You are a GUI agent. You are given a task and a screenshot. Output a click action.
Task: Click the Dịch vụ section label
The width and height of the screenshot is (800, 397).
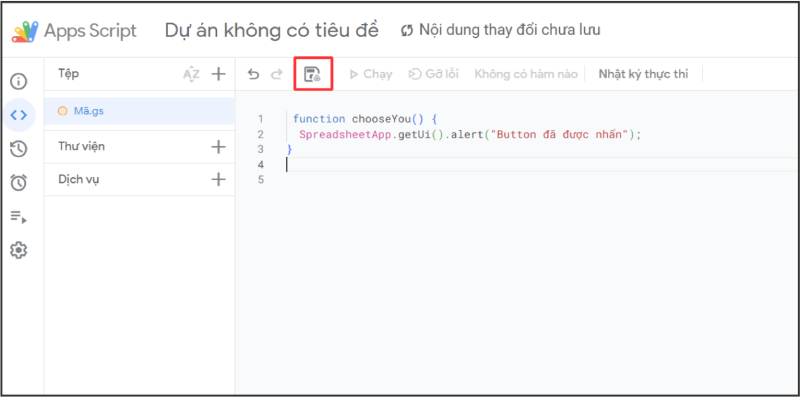coord(79,180)
